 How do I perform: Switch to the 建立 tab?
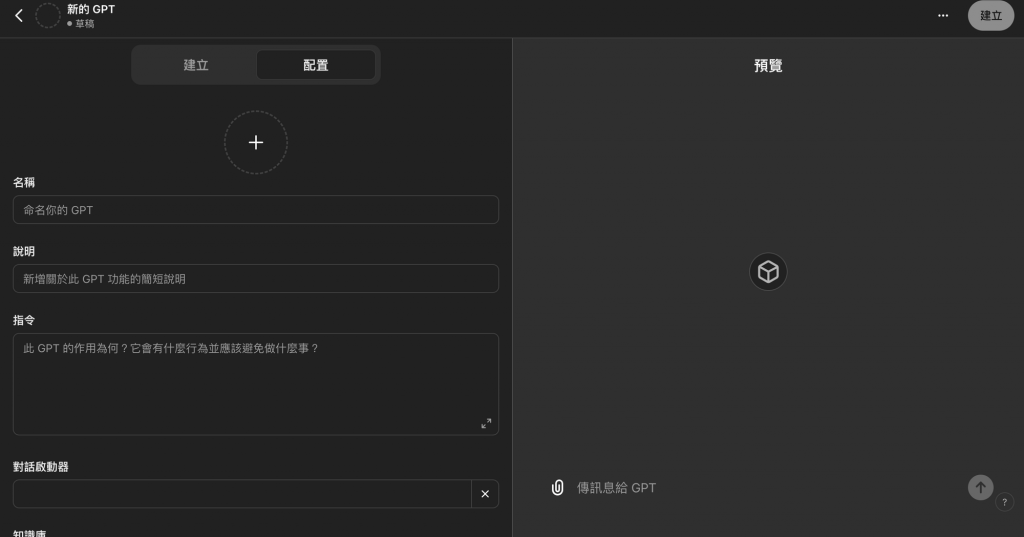[x=195, y=65]
